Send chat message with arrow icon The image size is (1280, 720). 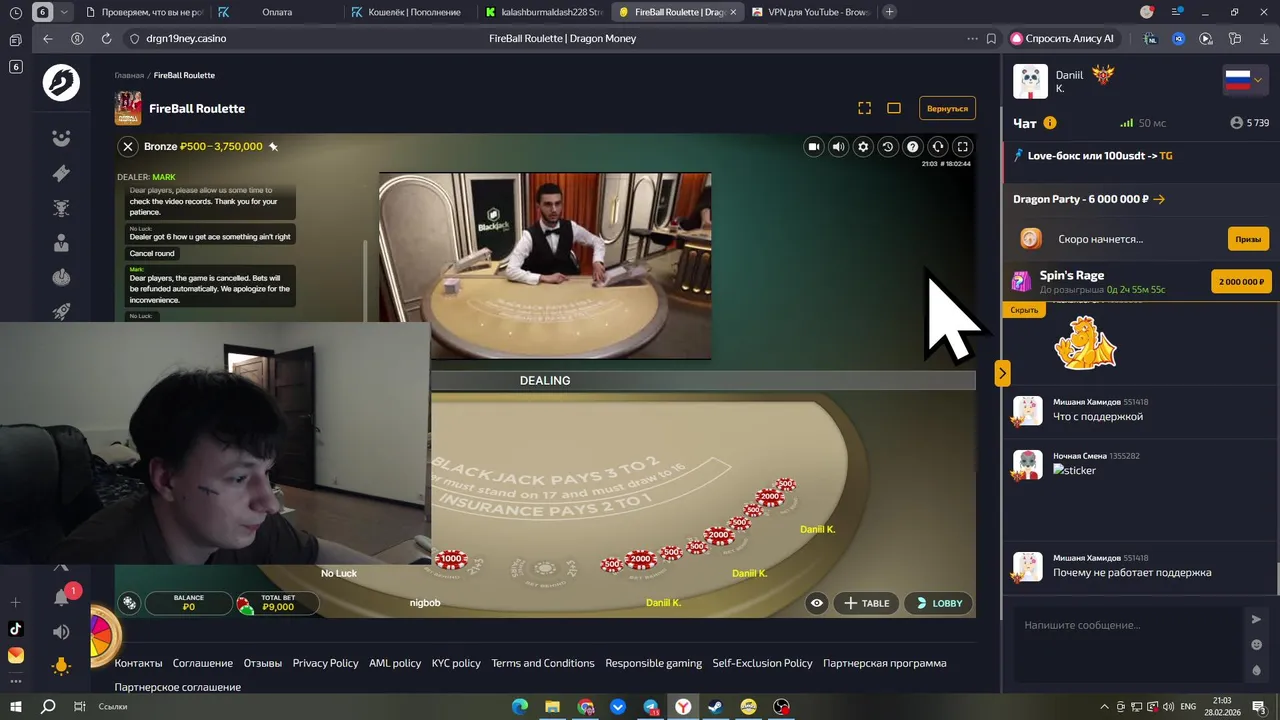click(x=1257, y=619)
